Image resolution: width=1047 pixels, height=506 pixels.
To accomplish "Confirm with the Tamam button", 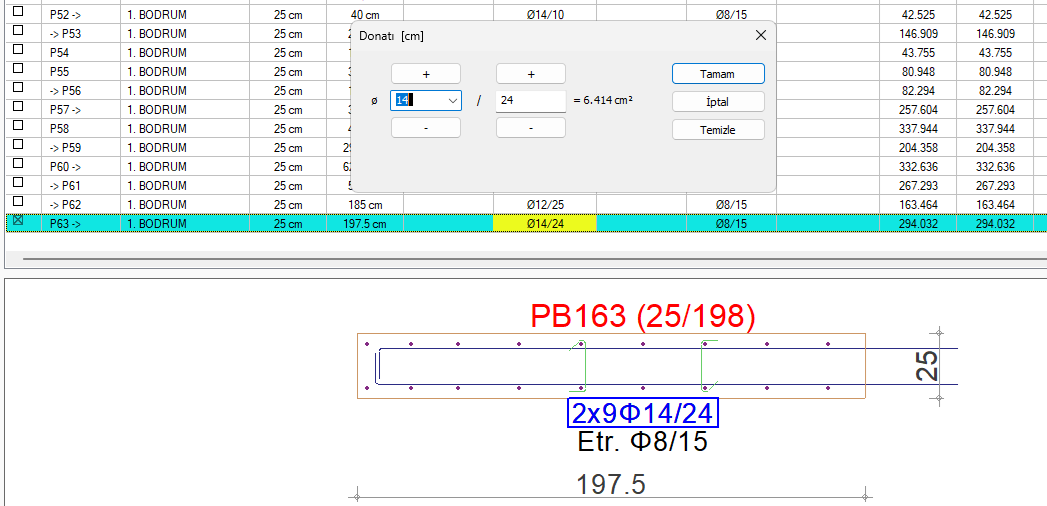I will (718, 74).
